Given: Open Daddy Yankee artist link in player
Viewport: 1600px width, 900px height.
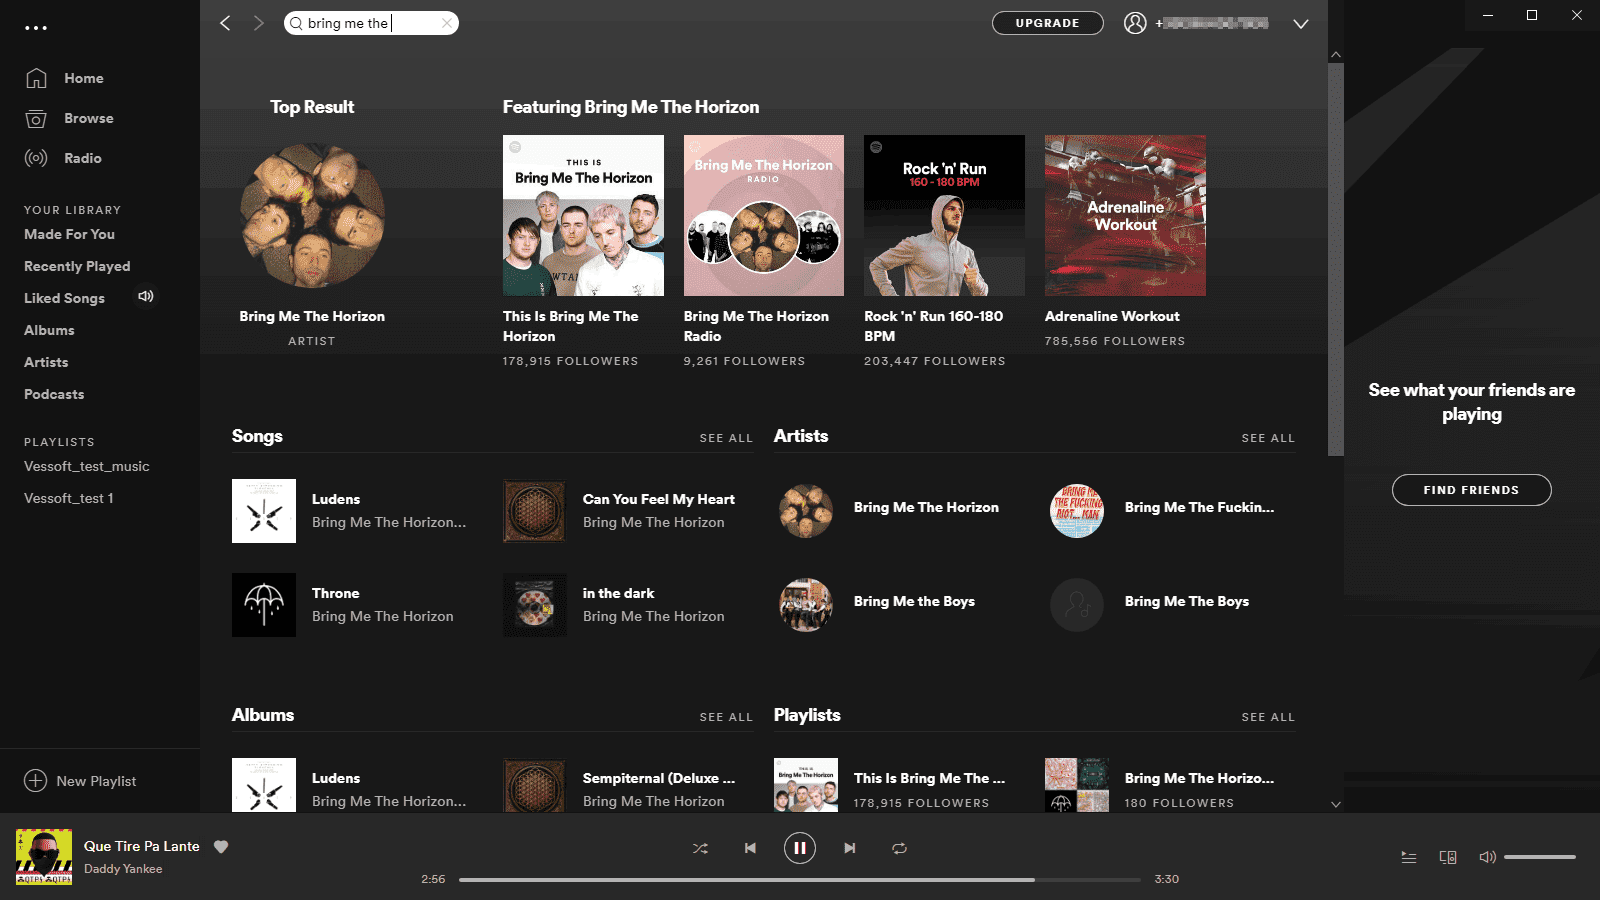Looking at the screenshot, I should [x=123, y=869].
